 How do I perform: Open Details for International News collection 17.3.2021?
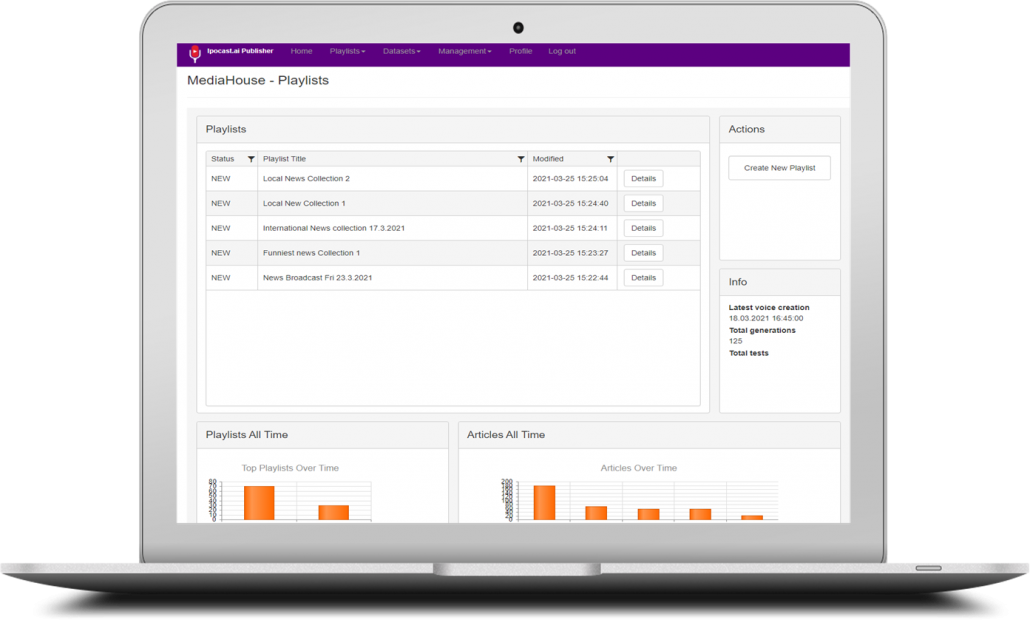pyautogui.click(x=643, y=229)
